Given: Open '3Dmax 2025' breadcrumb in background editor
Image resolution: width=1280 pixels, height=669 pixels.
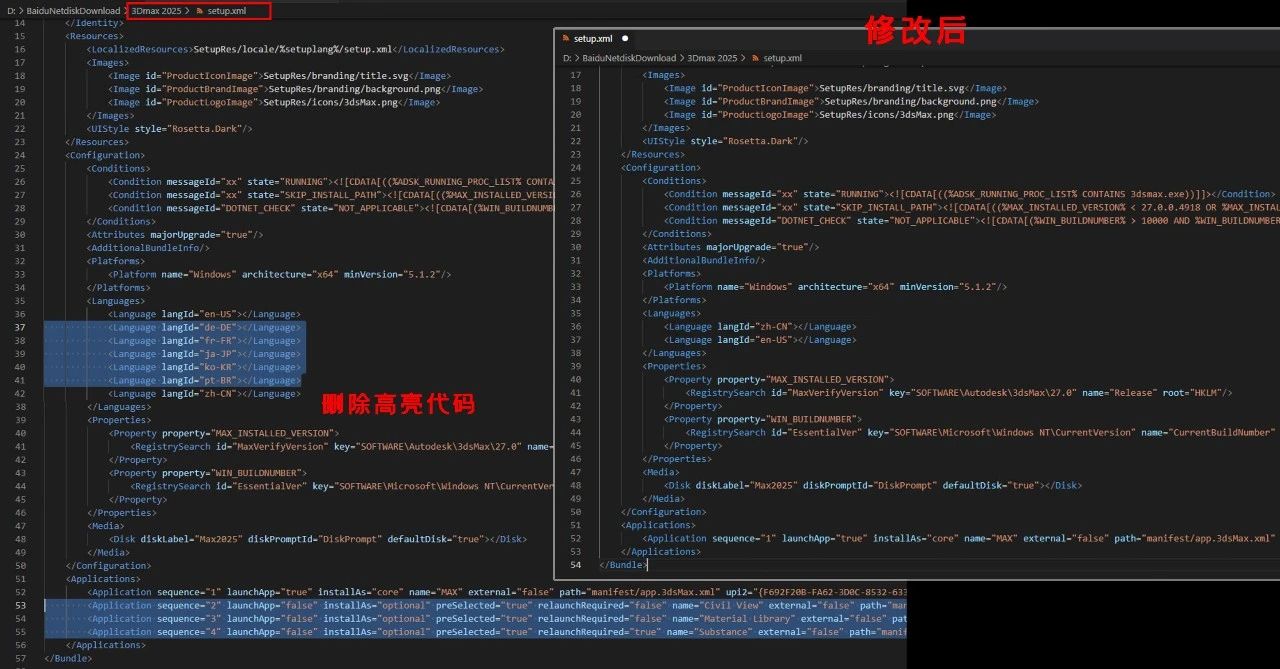Looking at the screenshot, I should 156,10.
